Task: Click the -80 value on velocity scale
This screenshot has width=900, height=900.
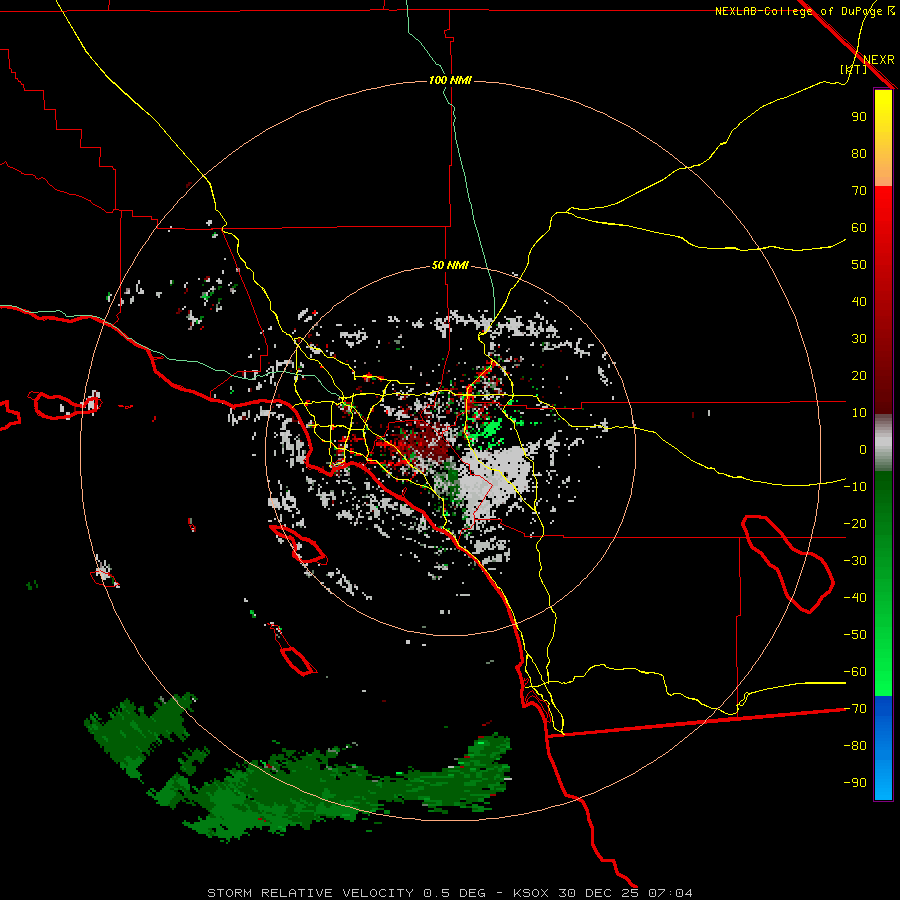Action: 855,746
